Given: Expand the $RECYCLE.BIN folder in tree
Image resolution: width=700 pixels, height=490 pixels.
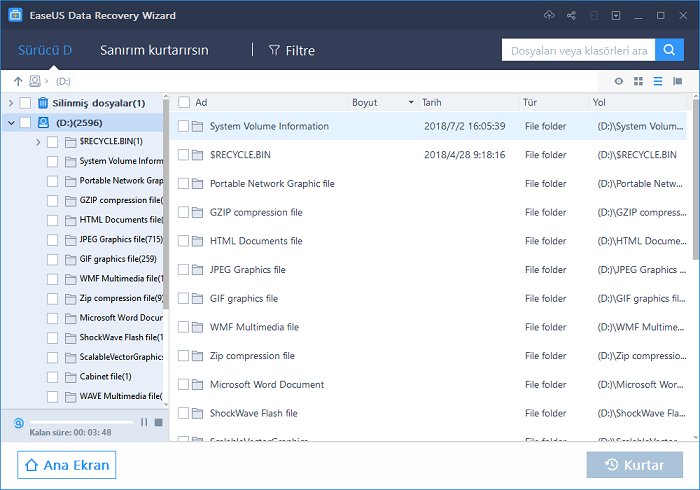Looking at the screenshot, I should coord(38,142).
